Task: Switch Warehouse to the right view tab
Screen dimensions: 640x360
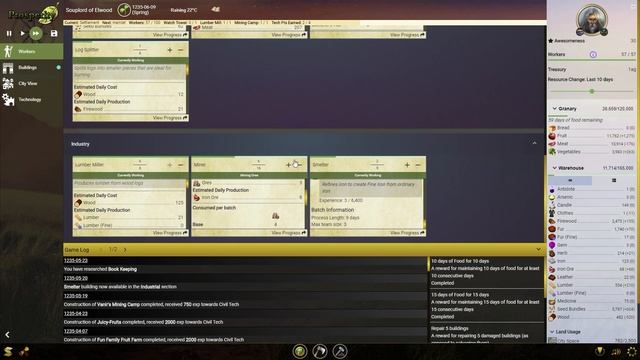Action: point(614,180)
